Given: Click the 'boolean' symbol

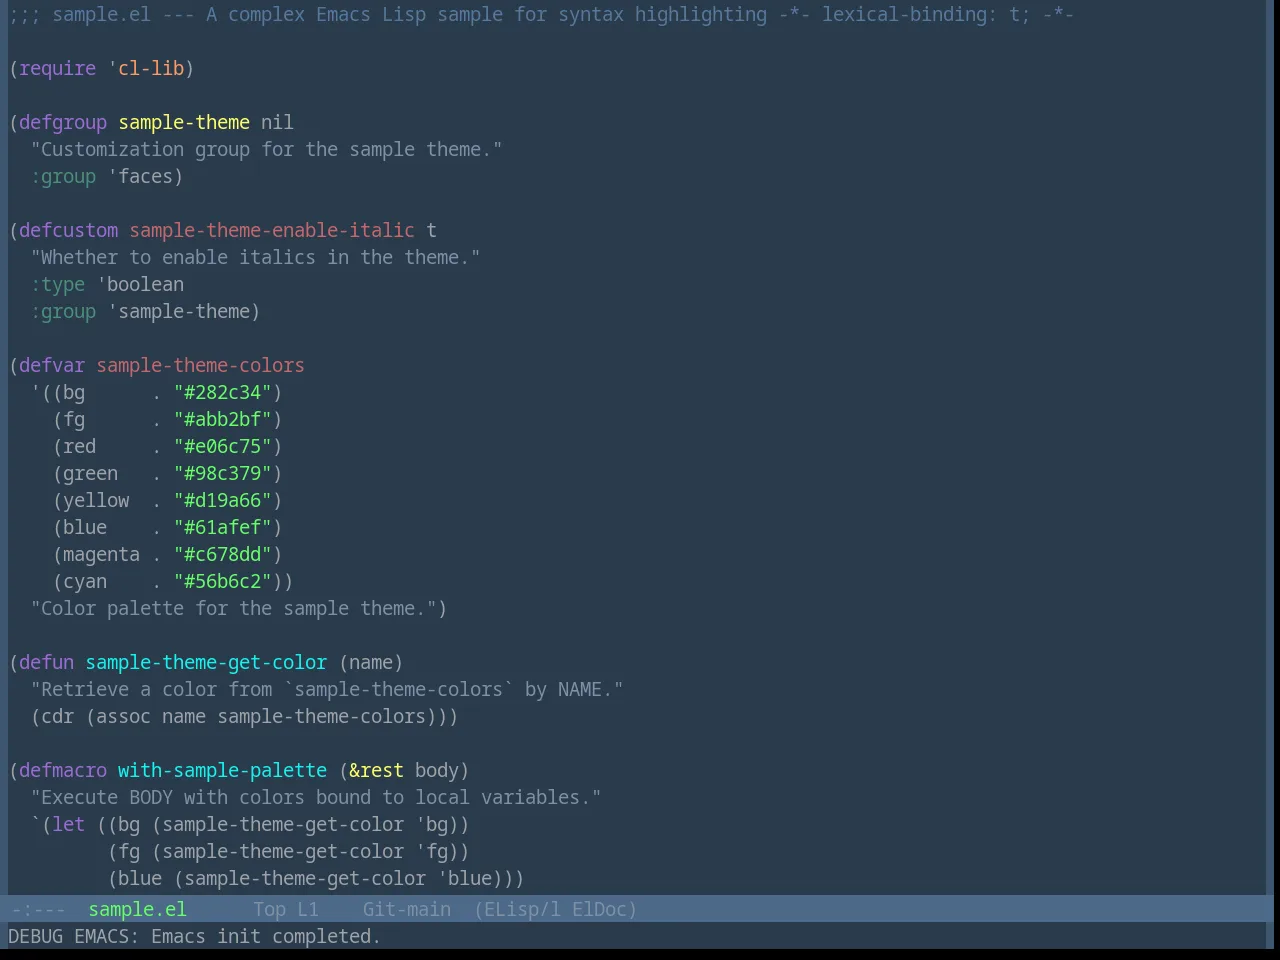Looking at the screenshot, I should coord(145,284).
